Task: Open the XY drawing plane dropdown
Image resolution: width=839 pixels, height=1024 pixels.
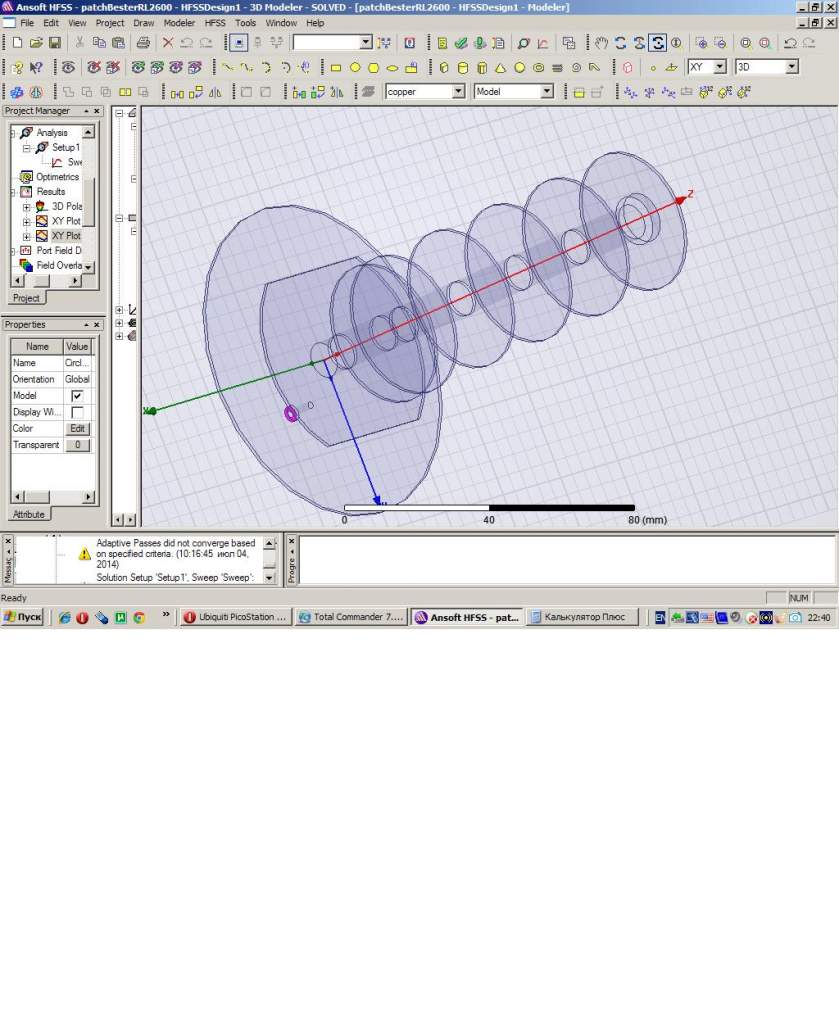Action: [720, 67]
